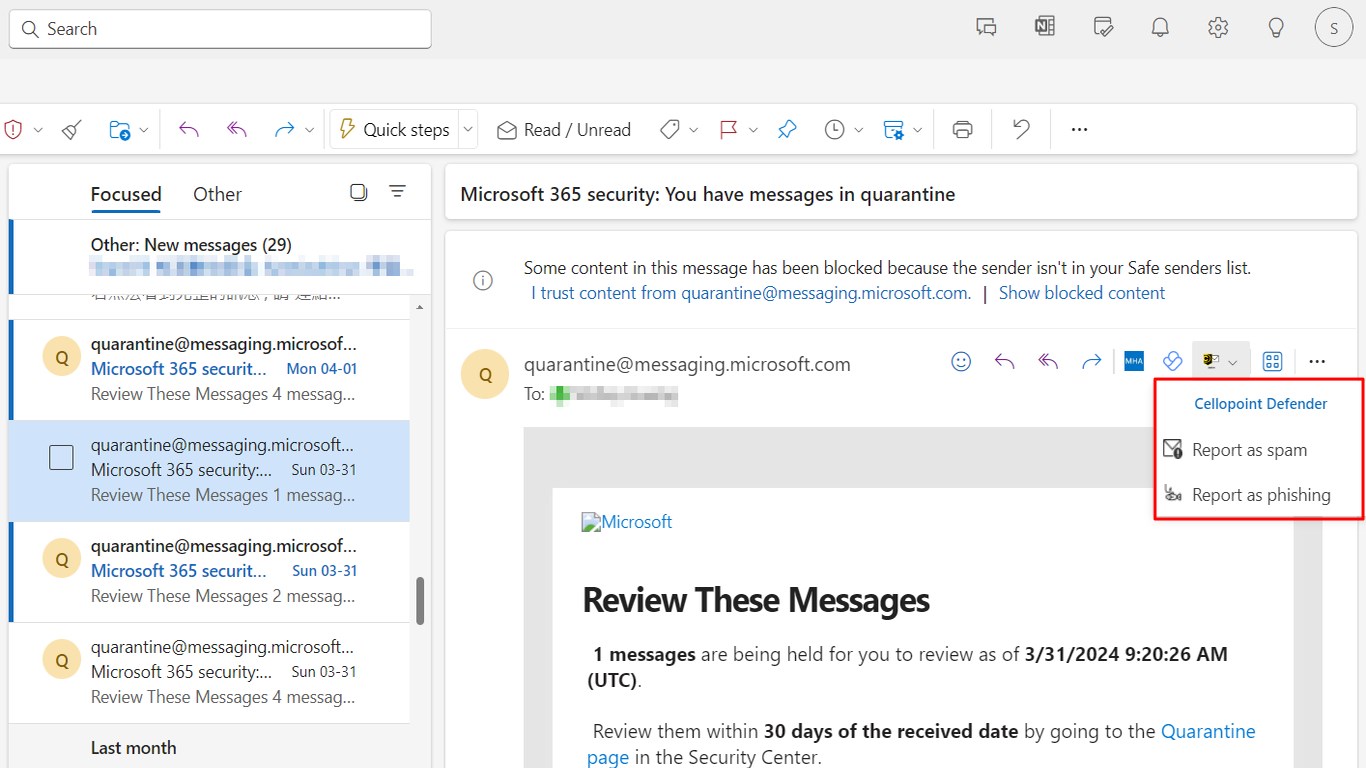The width and height of the screenshot is (1366, 768).
Task: Click Reply all in the main toolbar
Action: coord(237,130)
